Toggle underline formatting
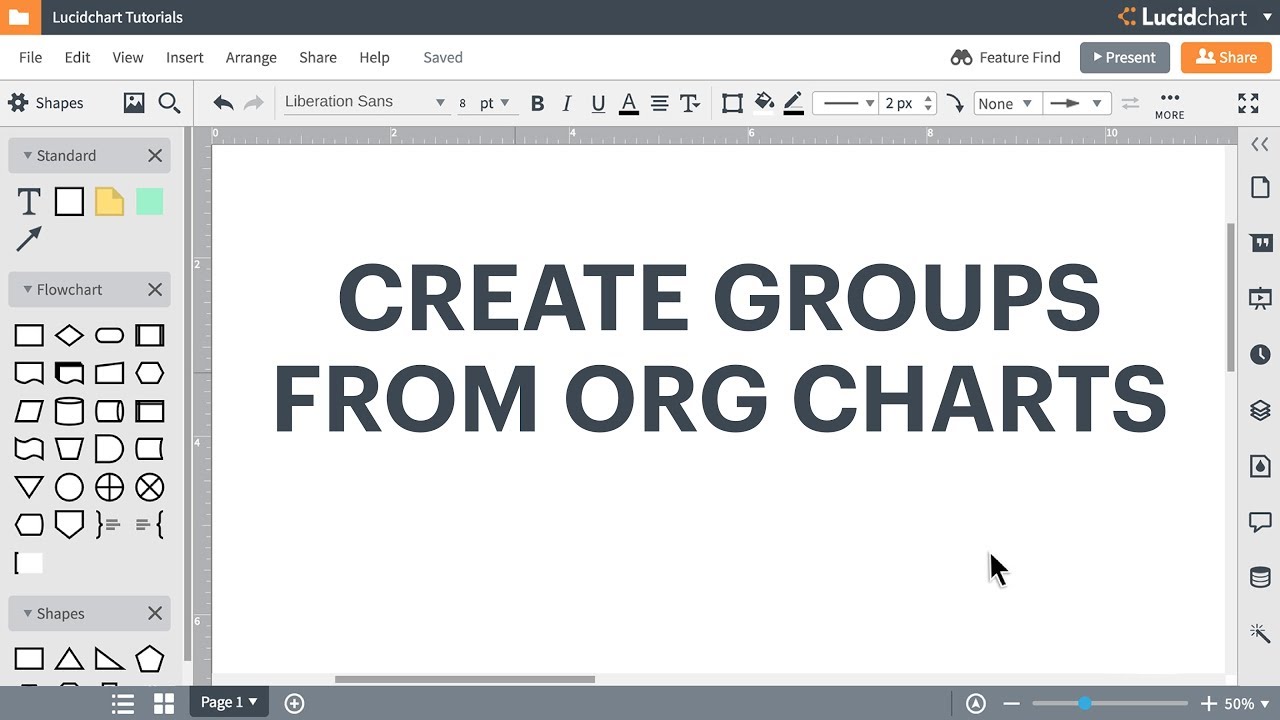The image size is (1280, 720). (x=598, y=103)
